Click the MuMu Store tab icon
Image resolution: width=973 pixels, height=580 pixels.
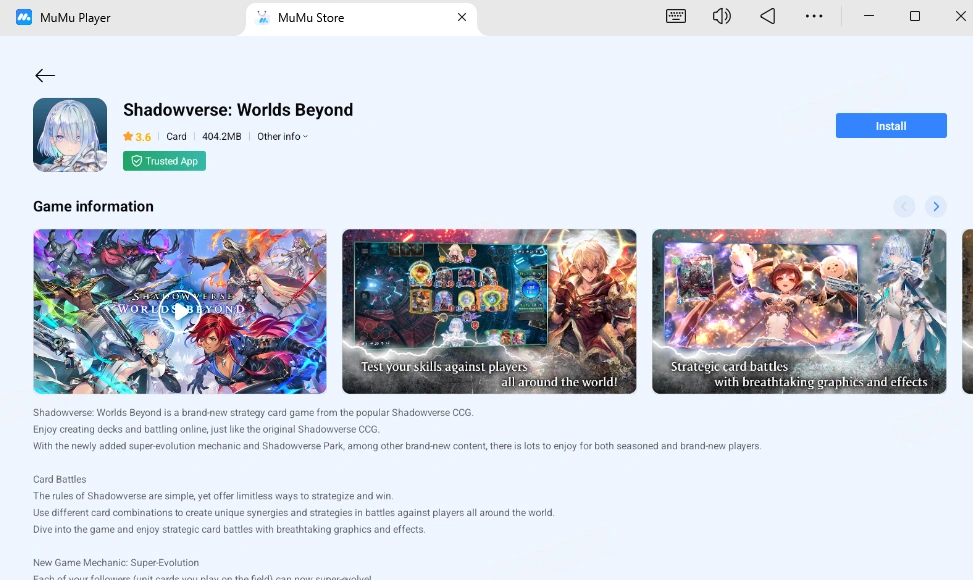coord(262,17)
